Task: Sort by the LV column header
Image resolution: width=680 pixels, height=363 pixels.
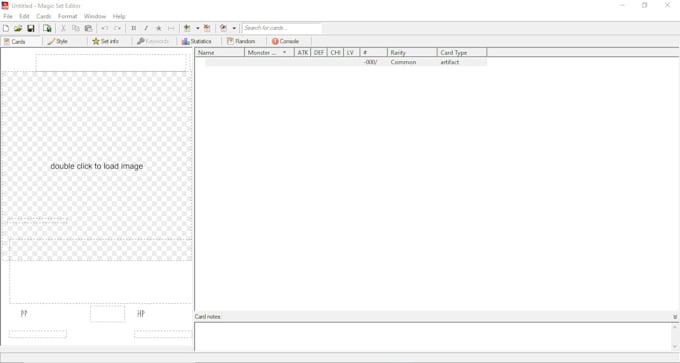Action: [x=351, y=52]
